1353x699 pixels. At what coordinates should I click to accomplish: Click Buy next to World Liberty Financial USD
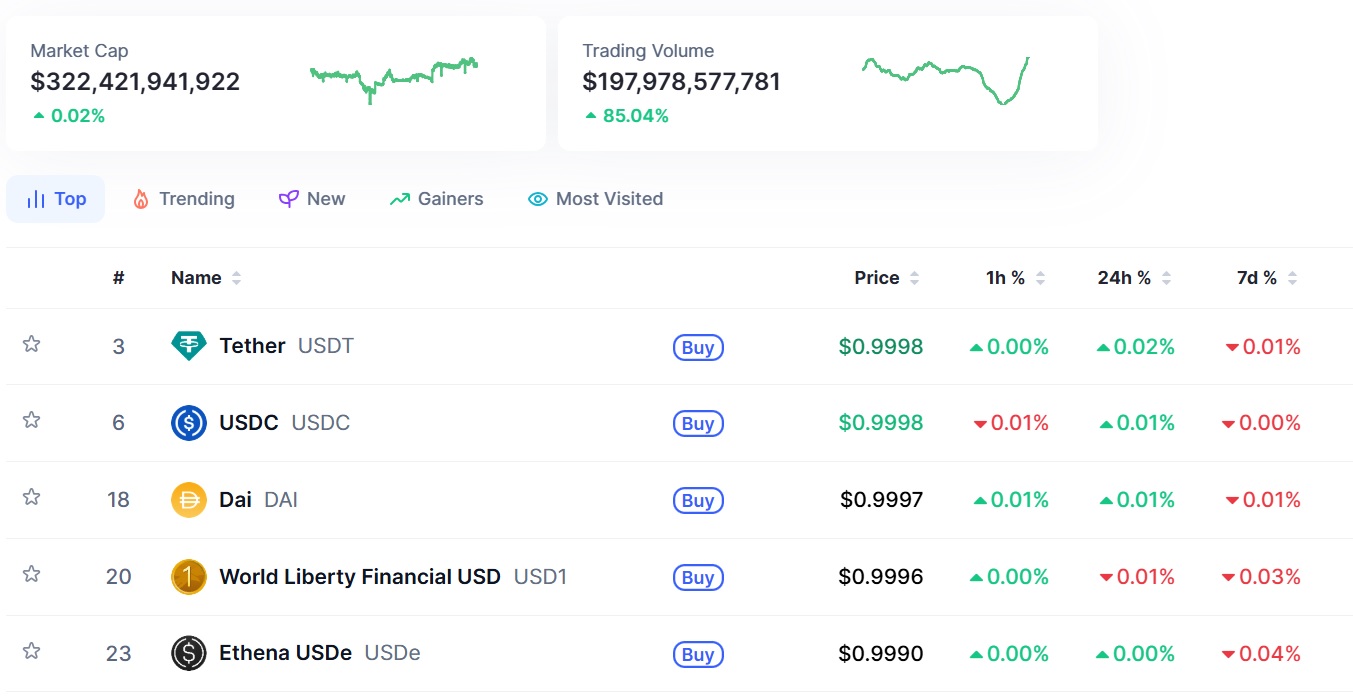pyautogui.click(x=698, y=578)
